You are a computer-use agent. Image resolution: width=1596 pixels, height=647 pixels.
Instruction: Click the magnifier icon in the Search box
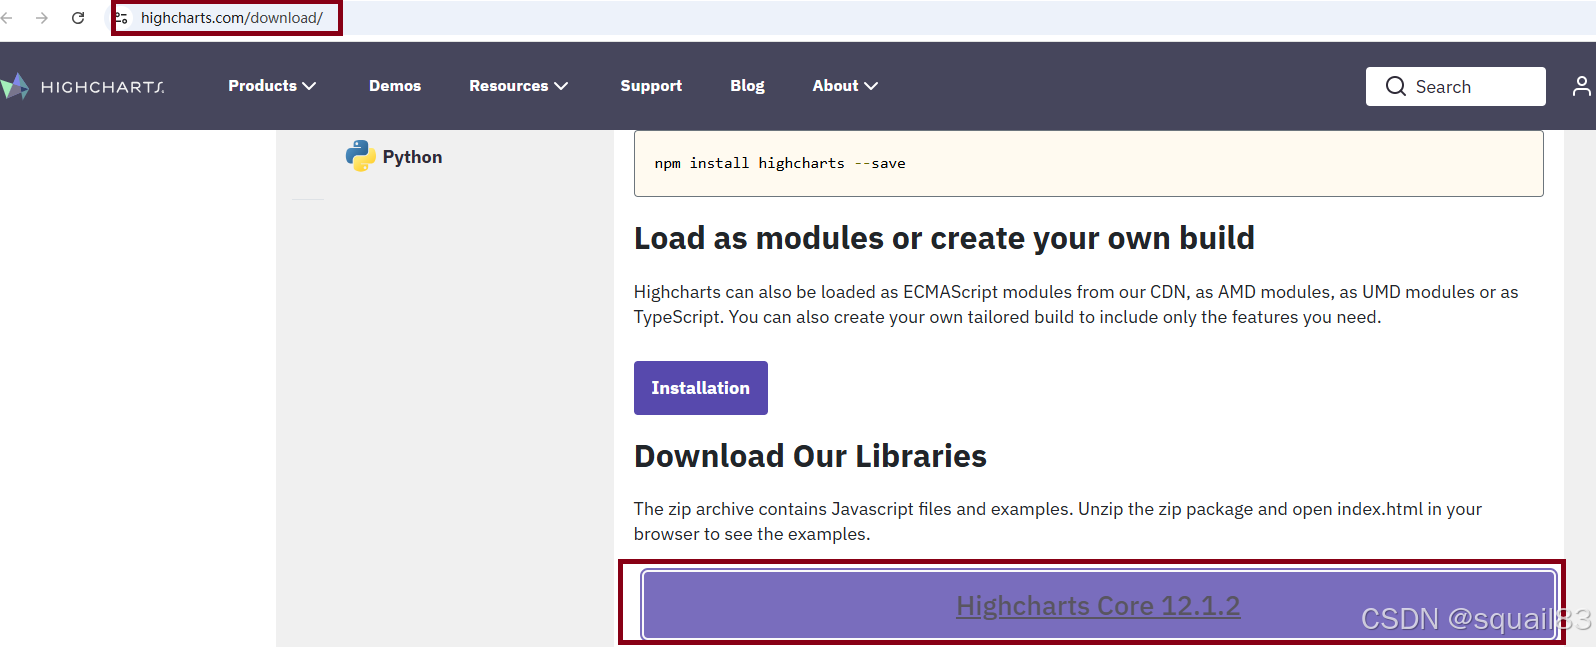1396,87
